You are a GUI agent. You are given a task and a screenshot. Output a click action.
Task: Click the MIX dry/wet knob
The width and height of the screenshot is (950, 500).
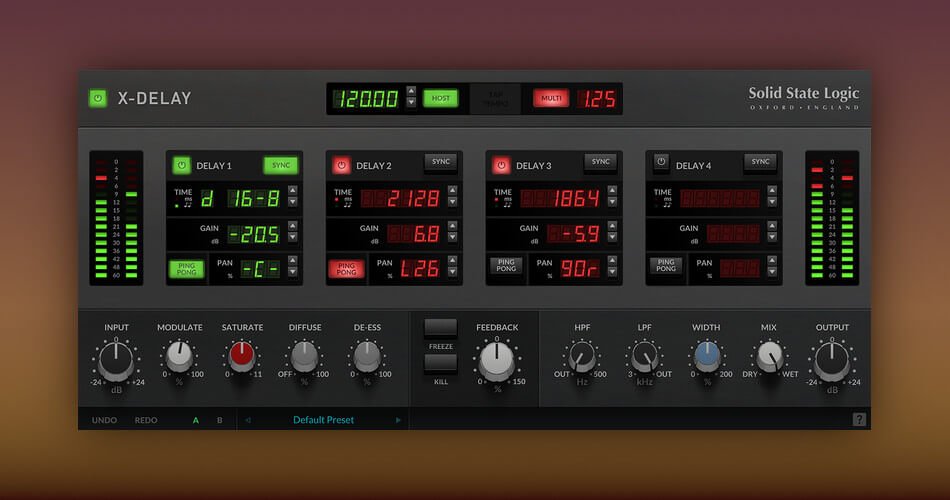pos(769,356)
